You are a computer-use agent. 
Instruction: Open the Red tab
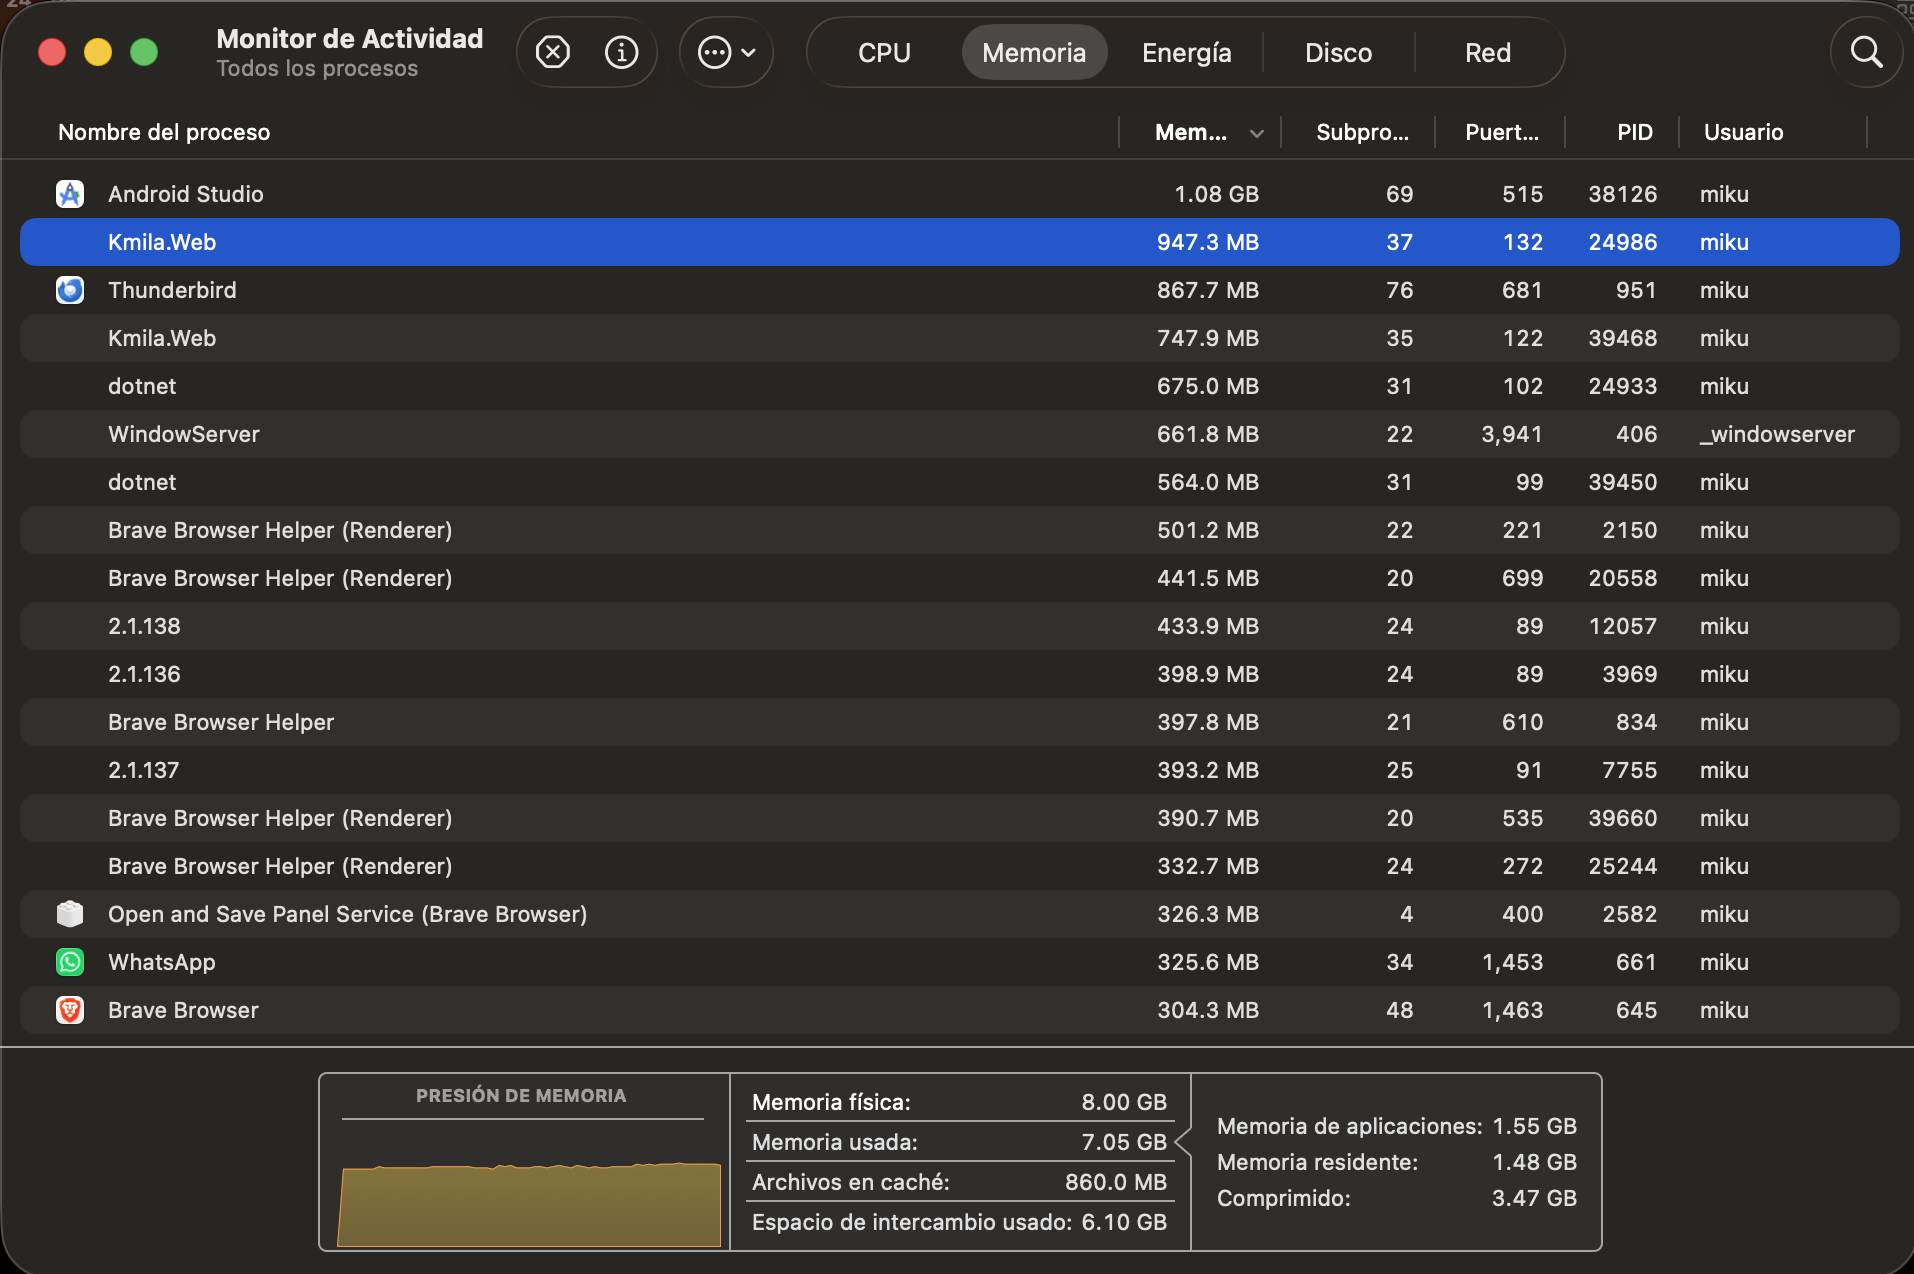[x=1488, y=52]
